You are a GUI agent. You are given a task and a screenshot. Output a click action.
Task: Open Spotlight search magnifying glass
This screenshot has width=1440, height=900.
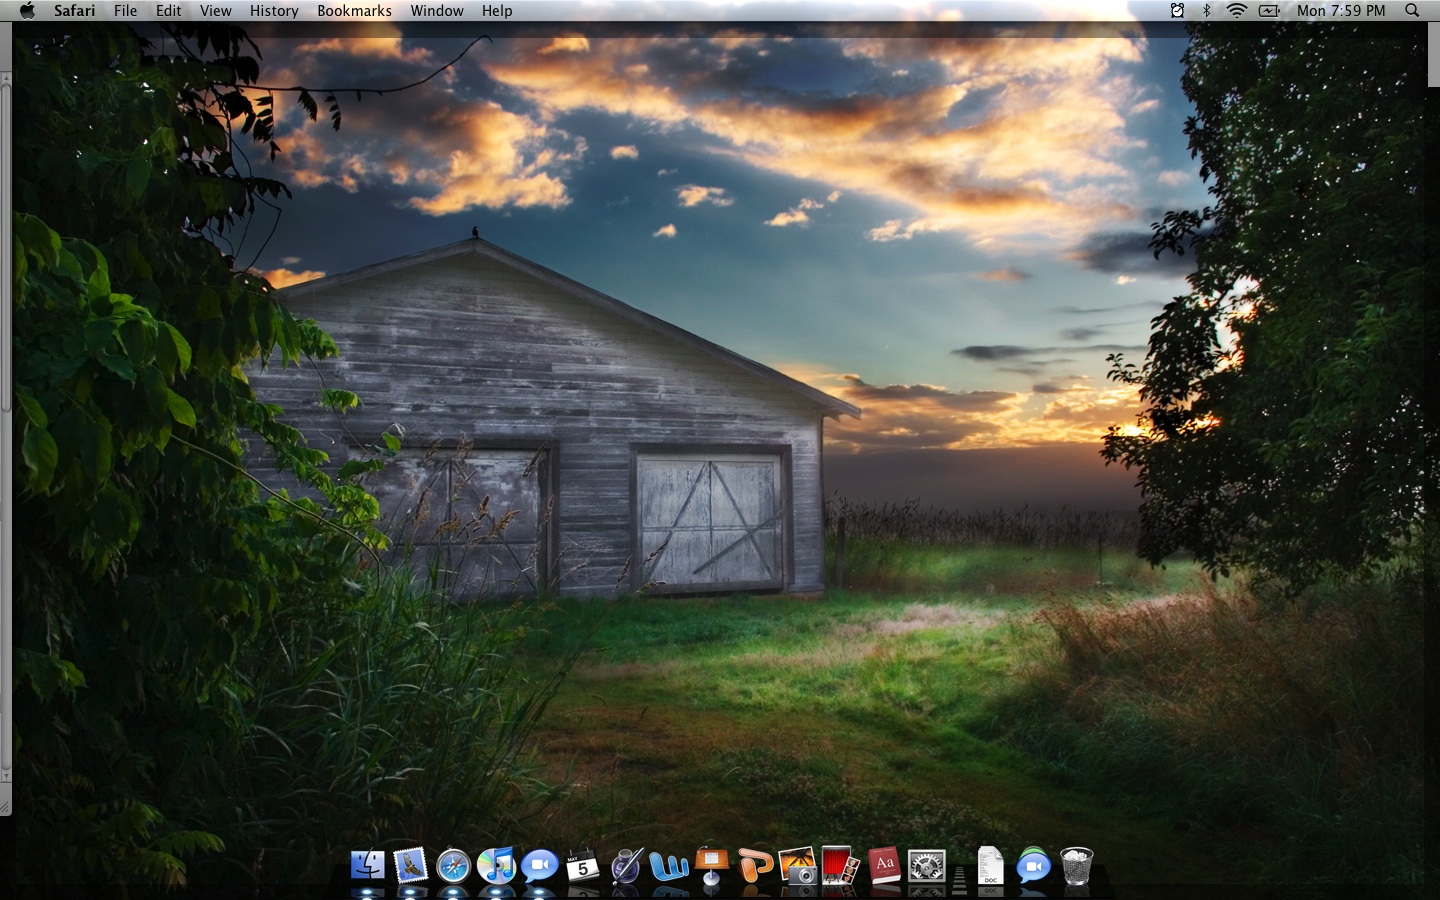click(1412, 10)
